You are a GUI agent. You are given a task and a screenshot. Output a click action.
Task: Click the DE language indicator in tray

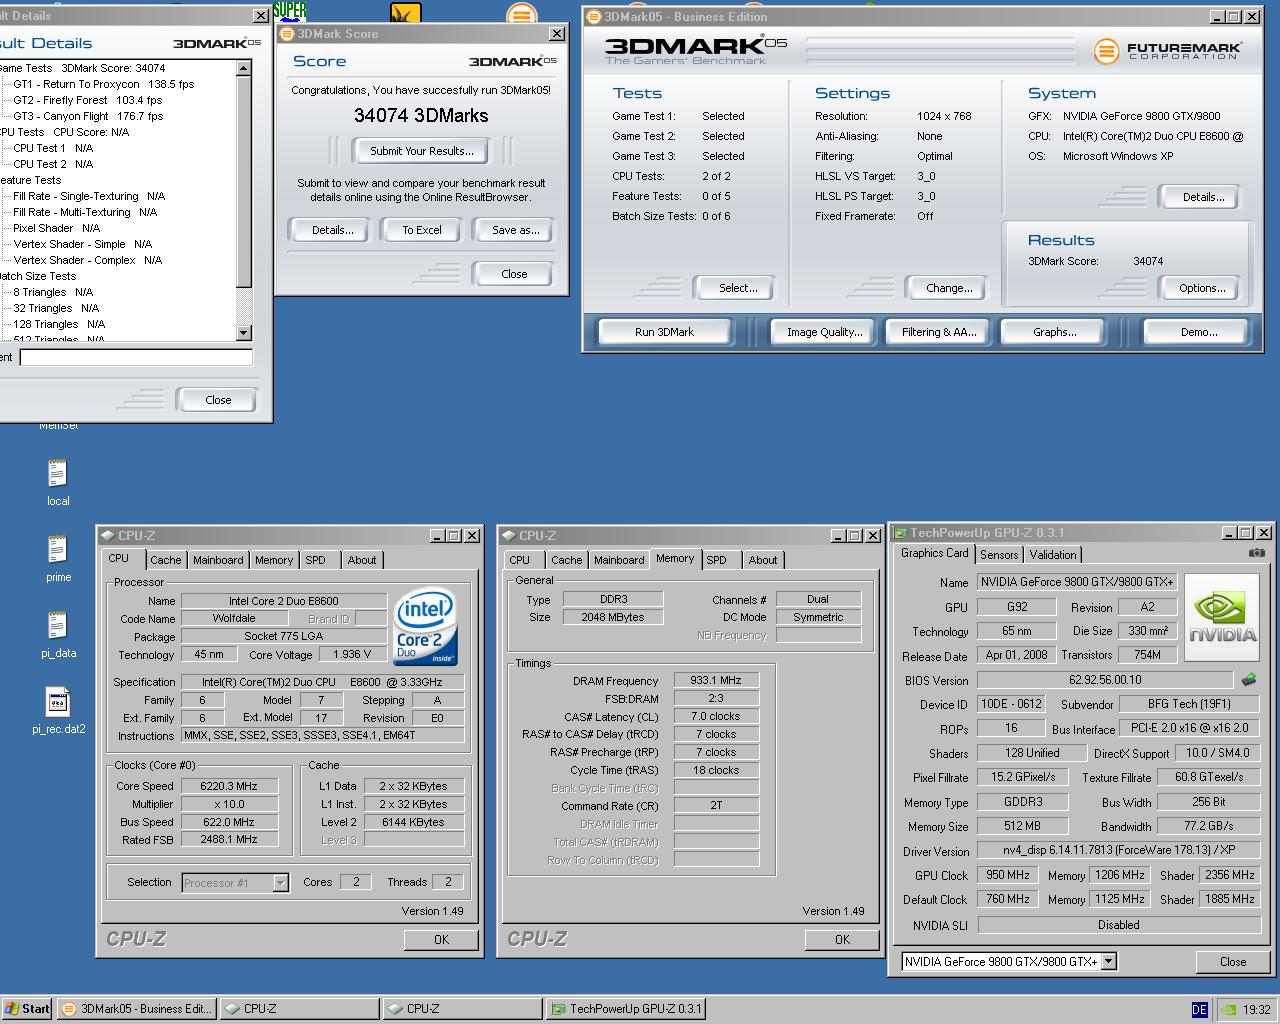1200,1009
